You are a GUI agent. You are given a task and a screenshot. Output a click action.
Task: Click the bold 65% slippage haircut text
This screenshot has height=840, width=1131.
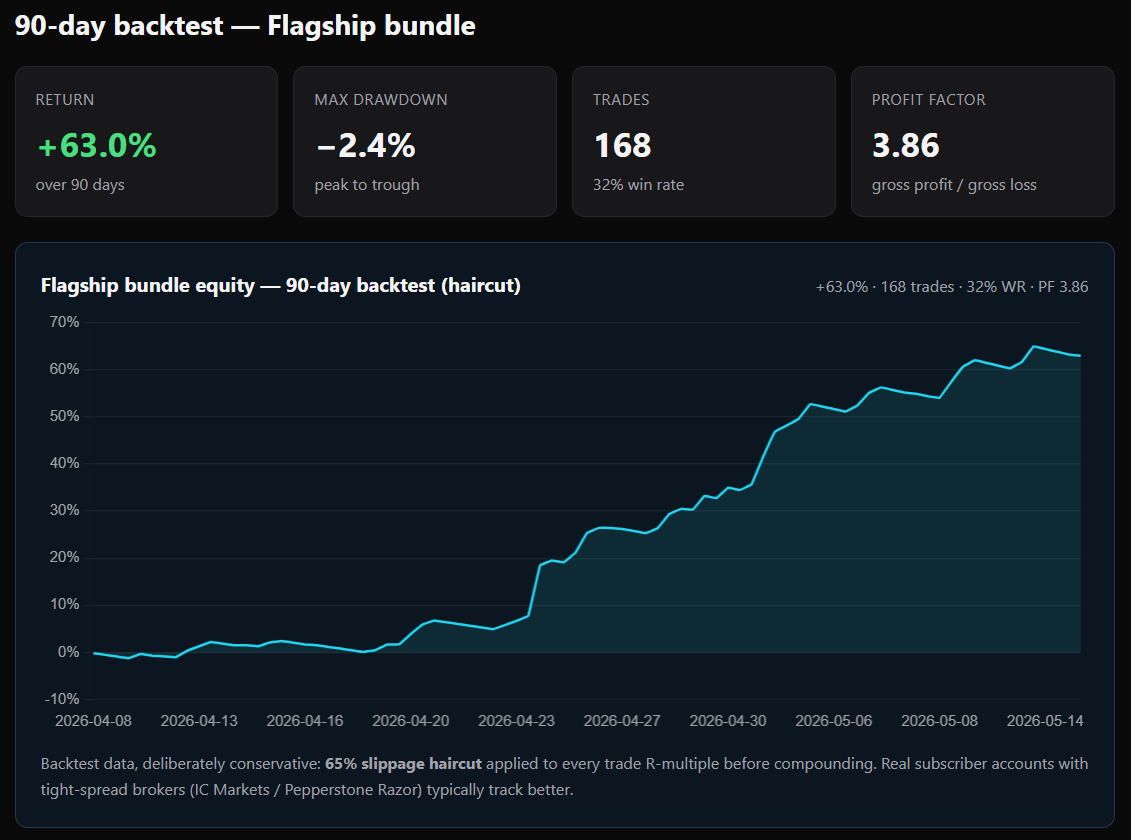pyautogui.click(x=403, y=764)
